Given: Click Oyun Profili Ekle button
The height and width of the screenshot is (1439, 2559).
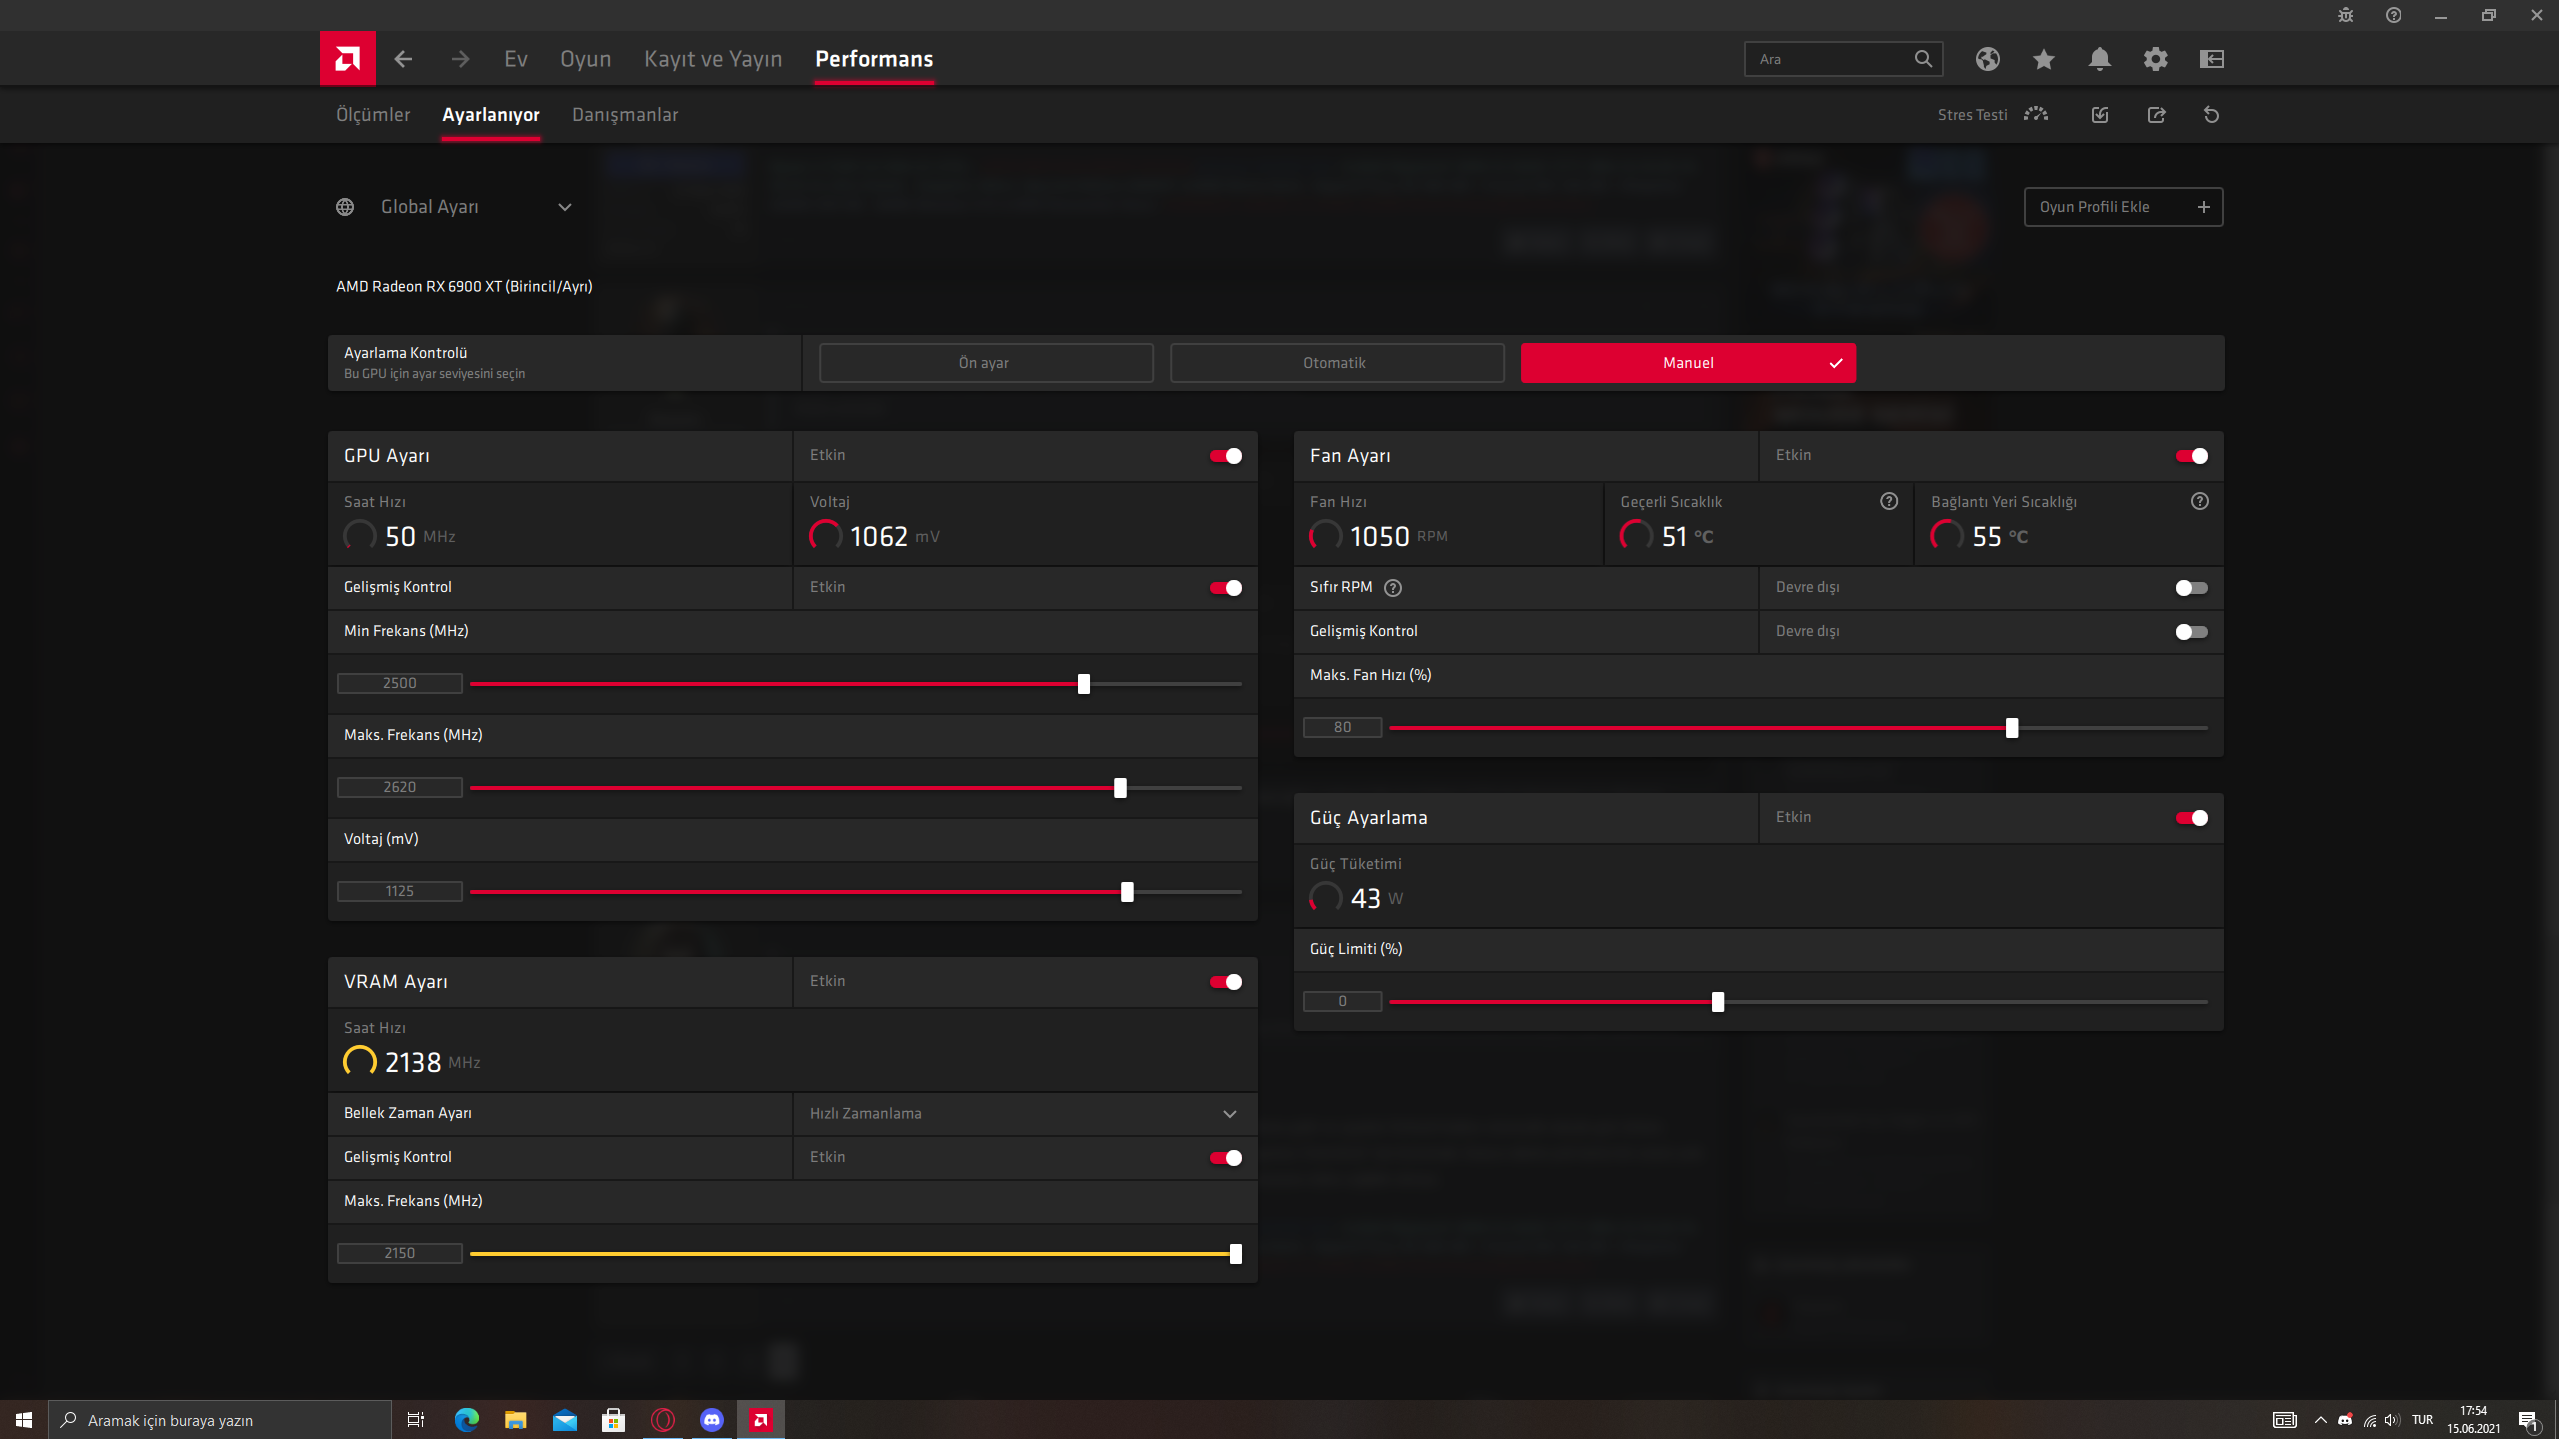Looking at the screenshot, I should coord(2122,207).
